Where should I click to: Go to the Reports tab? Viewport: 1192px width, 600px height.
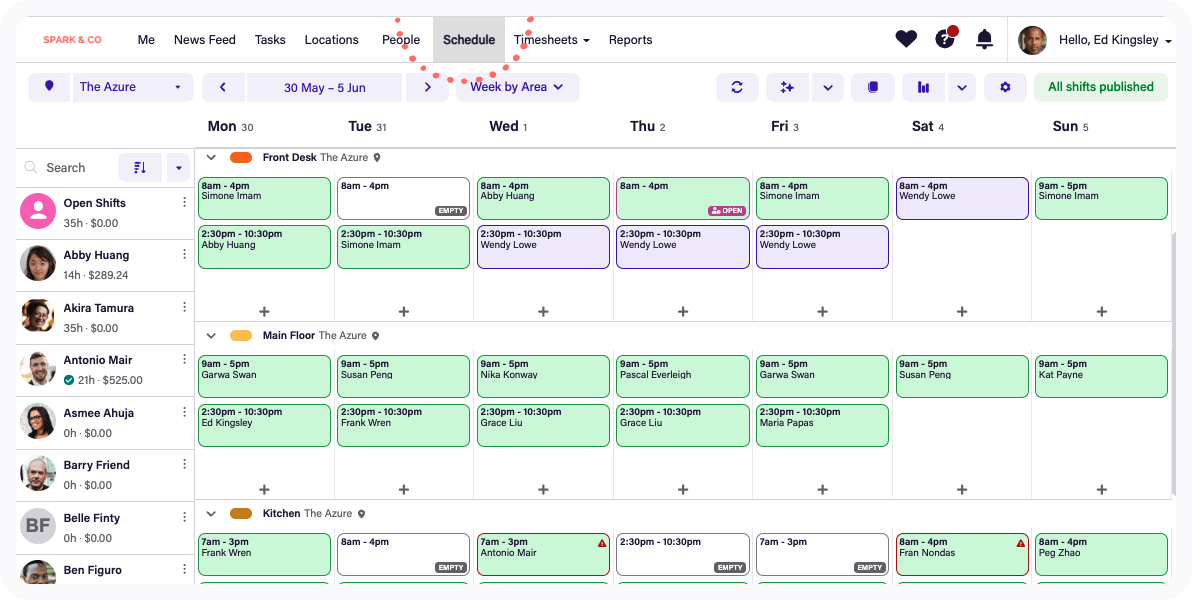click(630, 40)
